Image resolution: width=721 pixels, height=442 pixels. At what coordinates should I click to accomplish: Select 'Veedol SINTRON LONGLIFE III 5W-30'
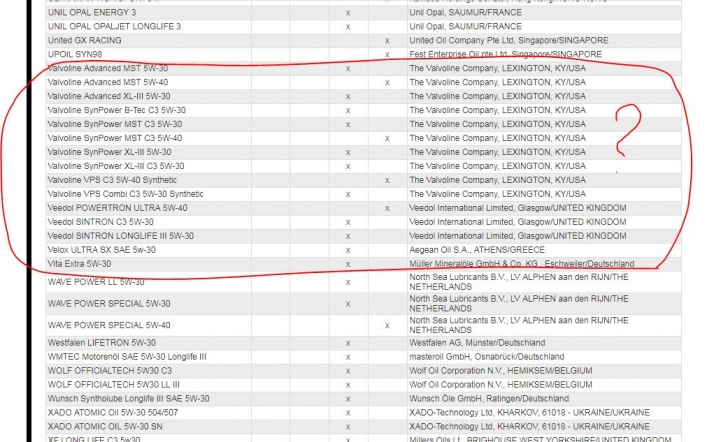click(121, 236)
